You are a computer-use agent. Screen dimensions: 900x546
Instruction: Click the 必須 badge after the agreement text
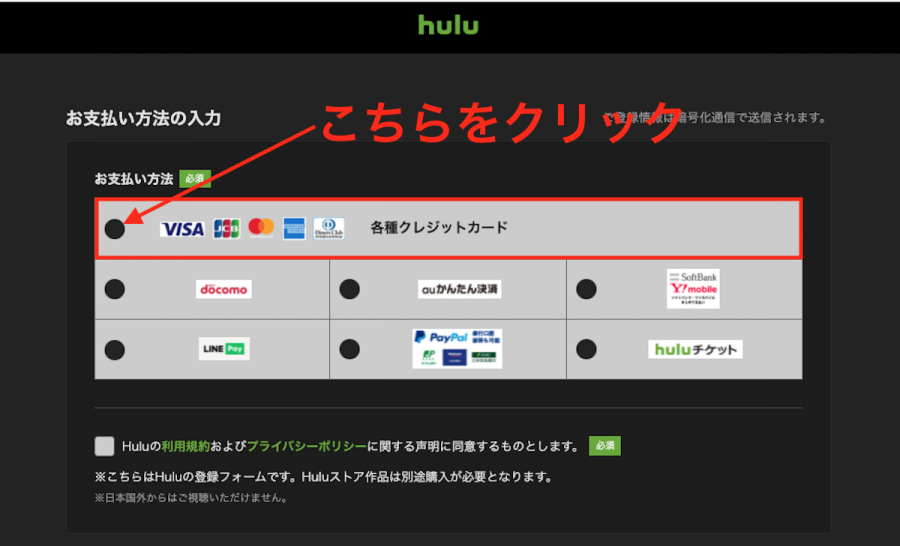tap(605, 446)
